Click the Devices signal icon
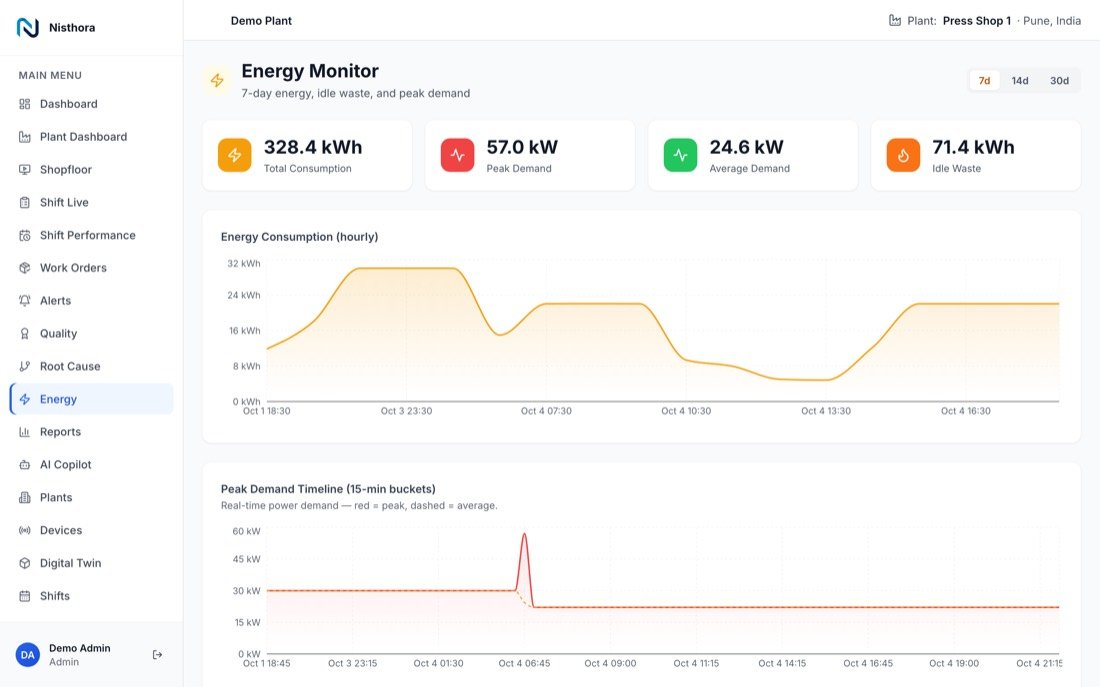Screen dimensions: 1100x687 (25, 531)
